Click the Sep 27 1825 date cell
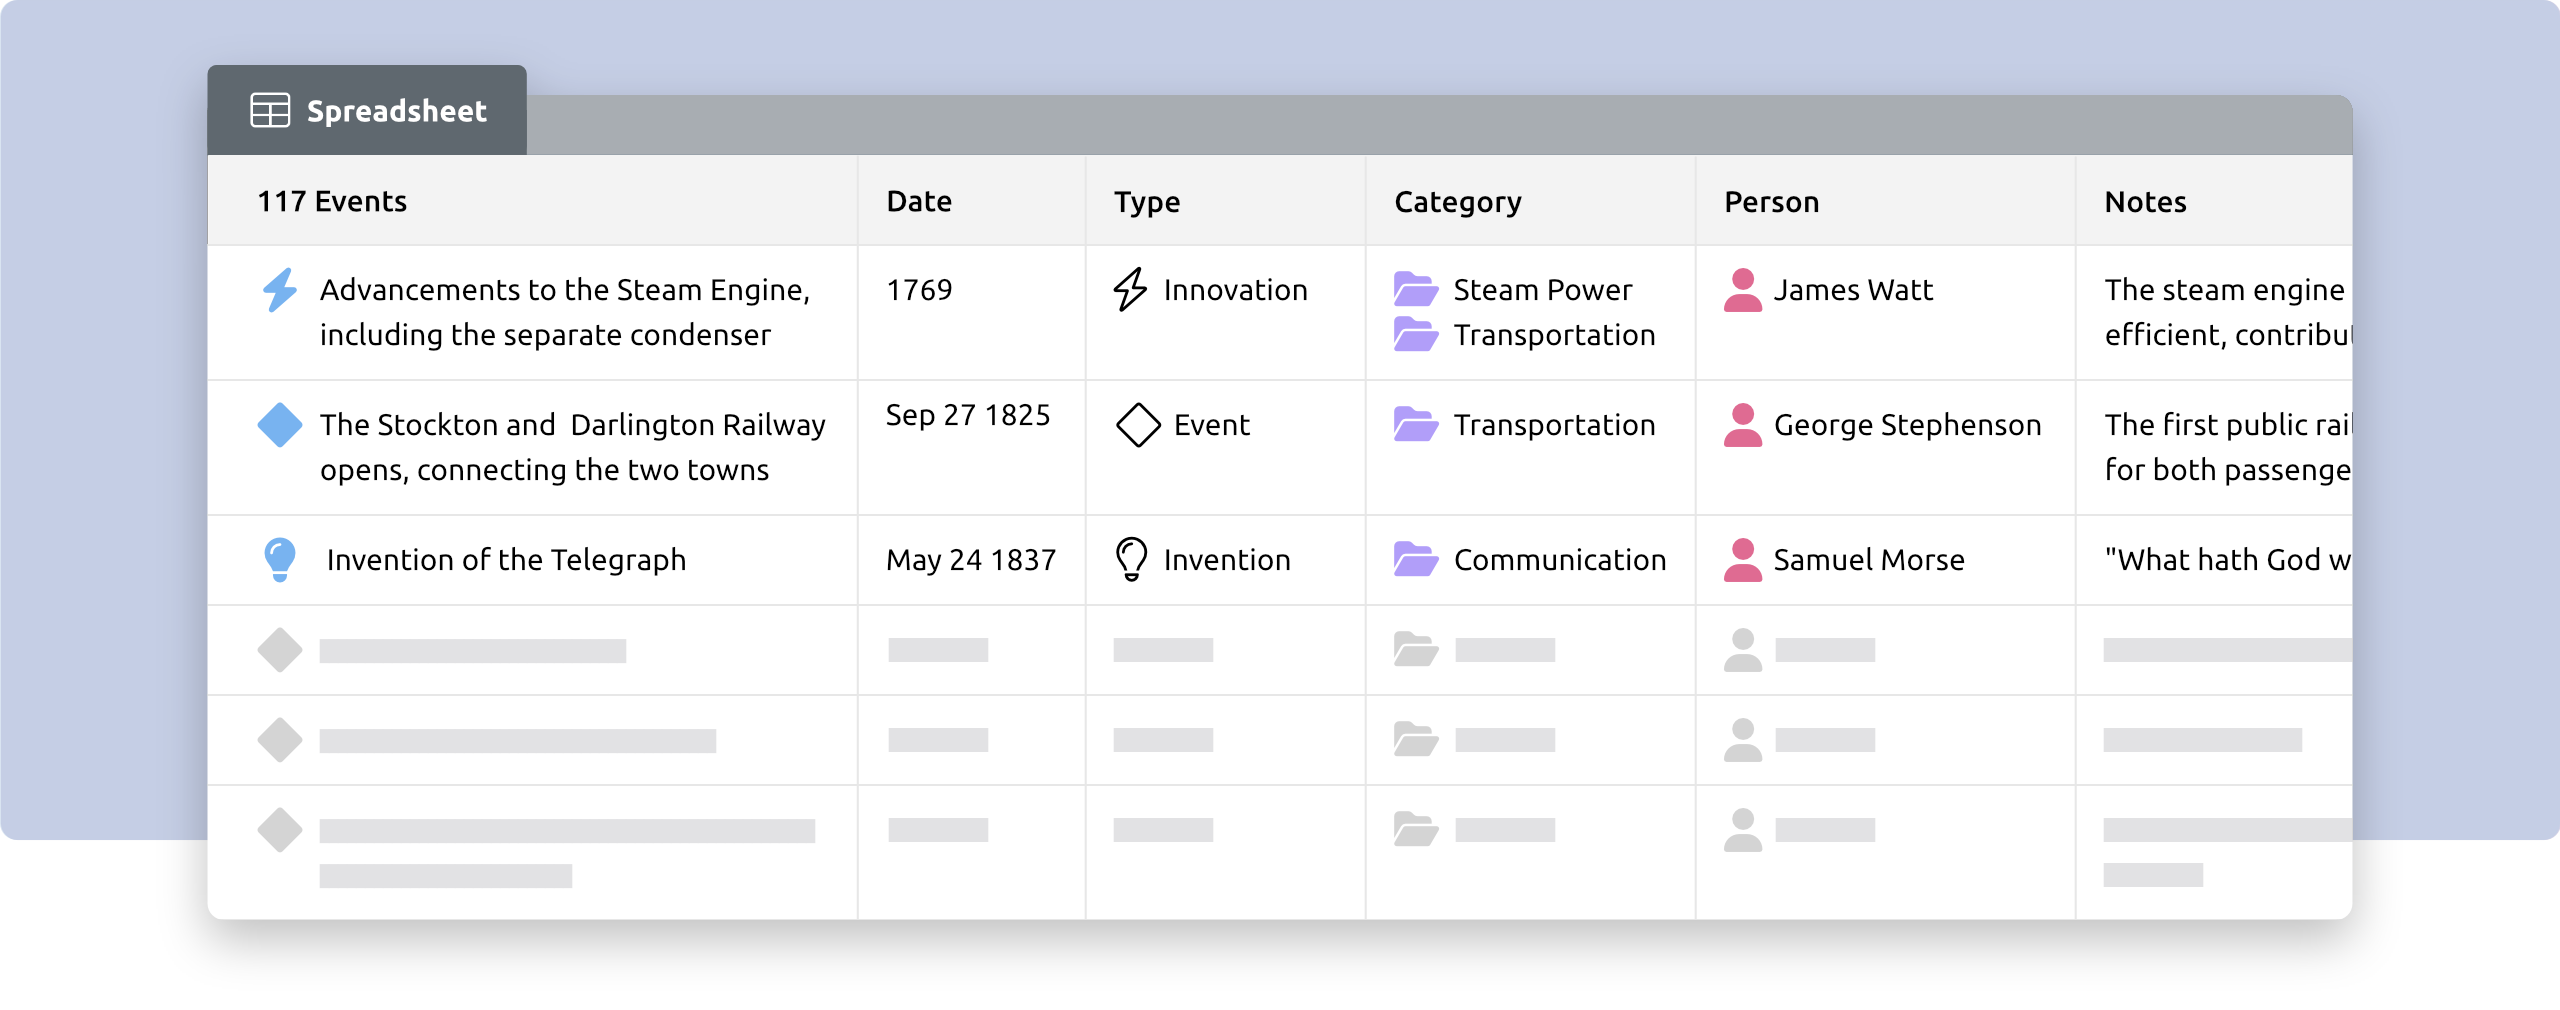The height and width of the screenshot is (1010, 2560). click(x=968, y=415)
